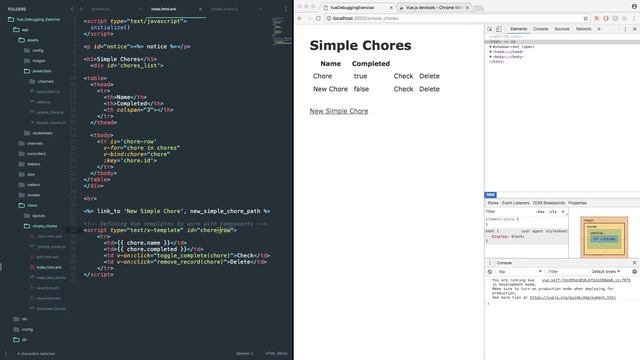Screen dimensions: 640x360
Task: Switch to the Vue.js devtools browser tab
Action: click(433, 7)
